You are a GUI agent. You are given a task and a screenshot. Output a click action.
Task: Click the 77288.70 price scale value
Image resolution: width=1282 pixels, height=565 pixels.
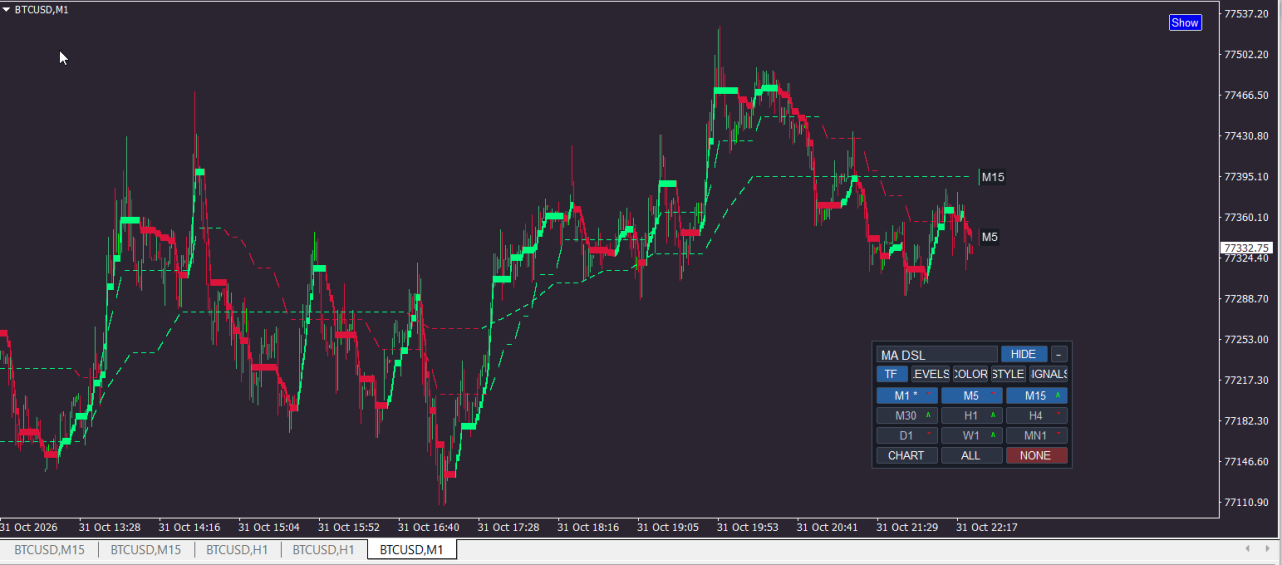(x=1246, y=299)
